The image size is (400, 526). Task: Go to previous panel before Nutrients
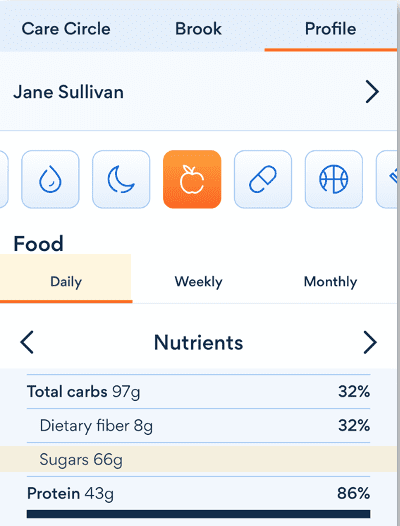point(27,342)
